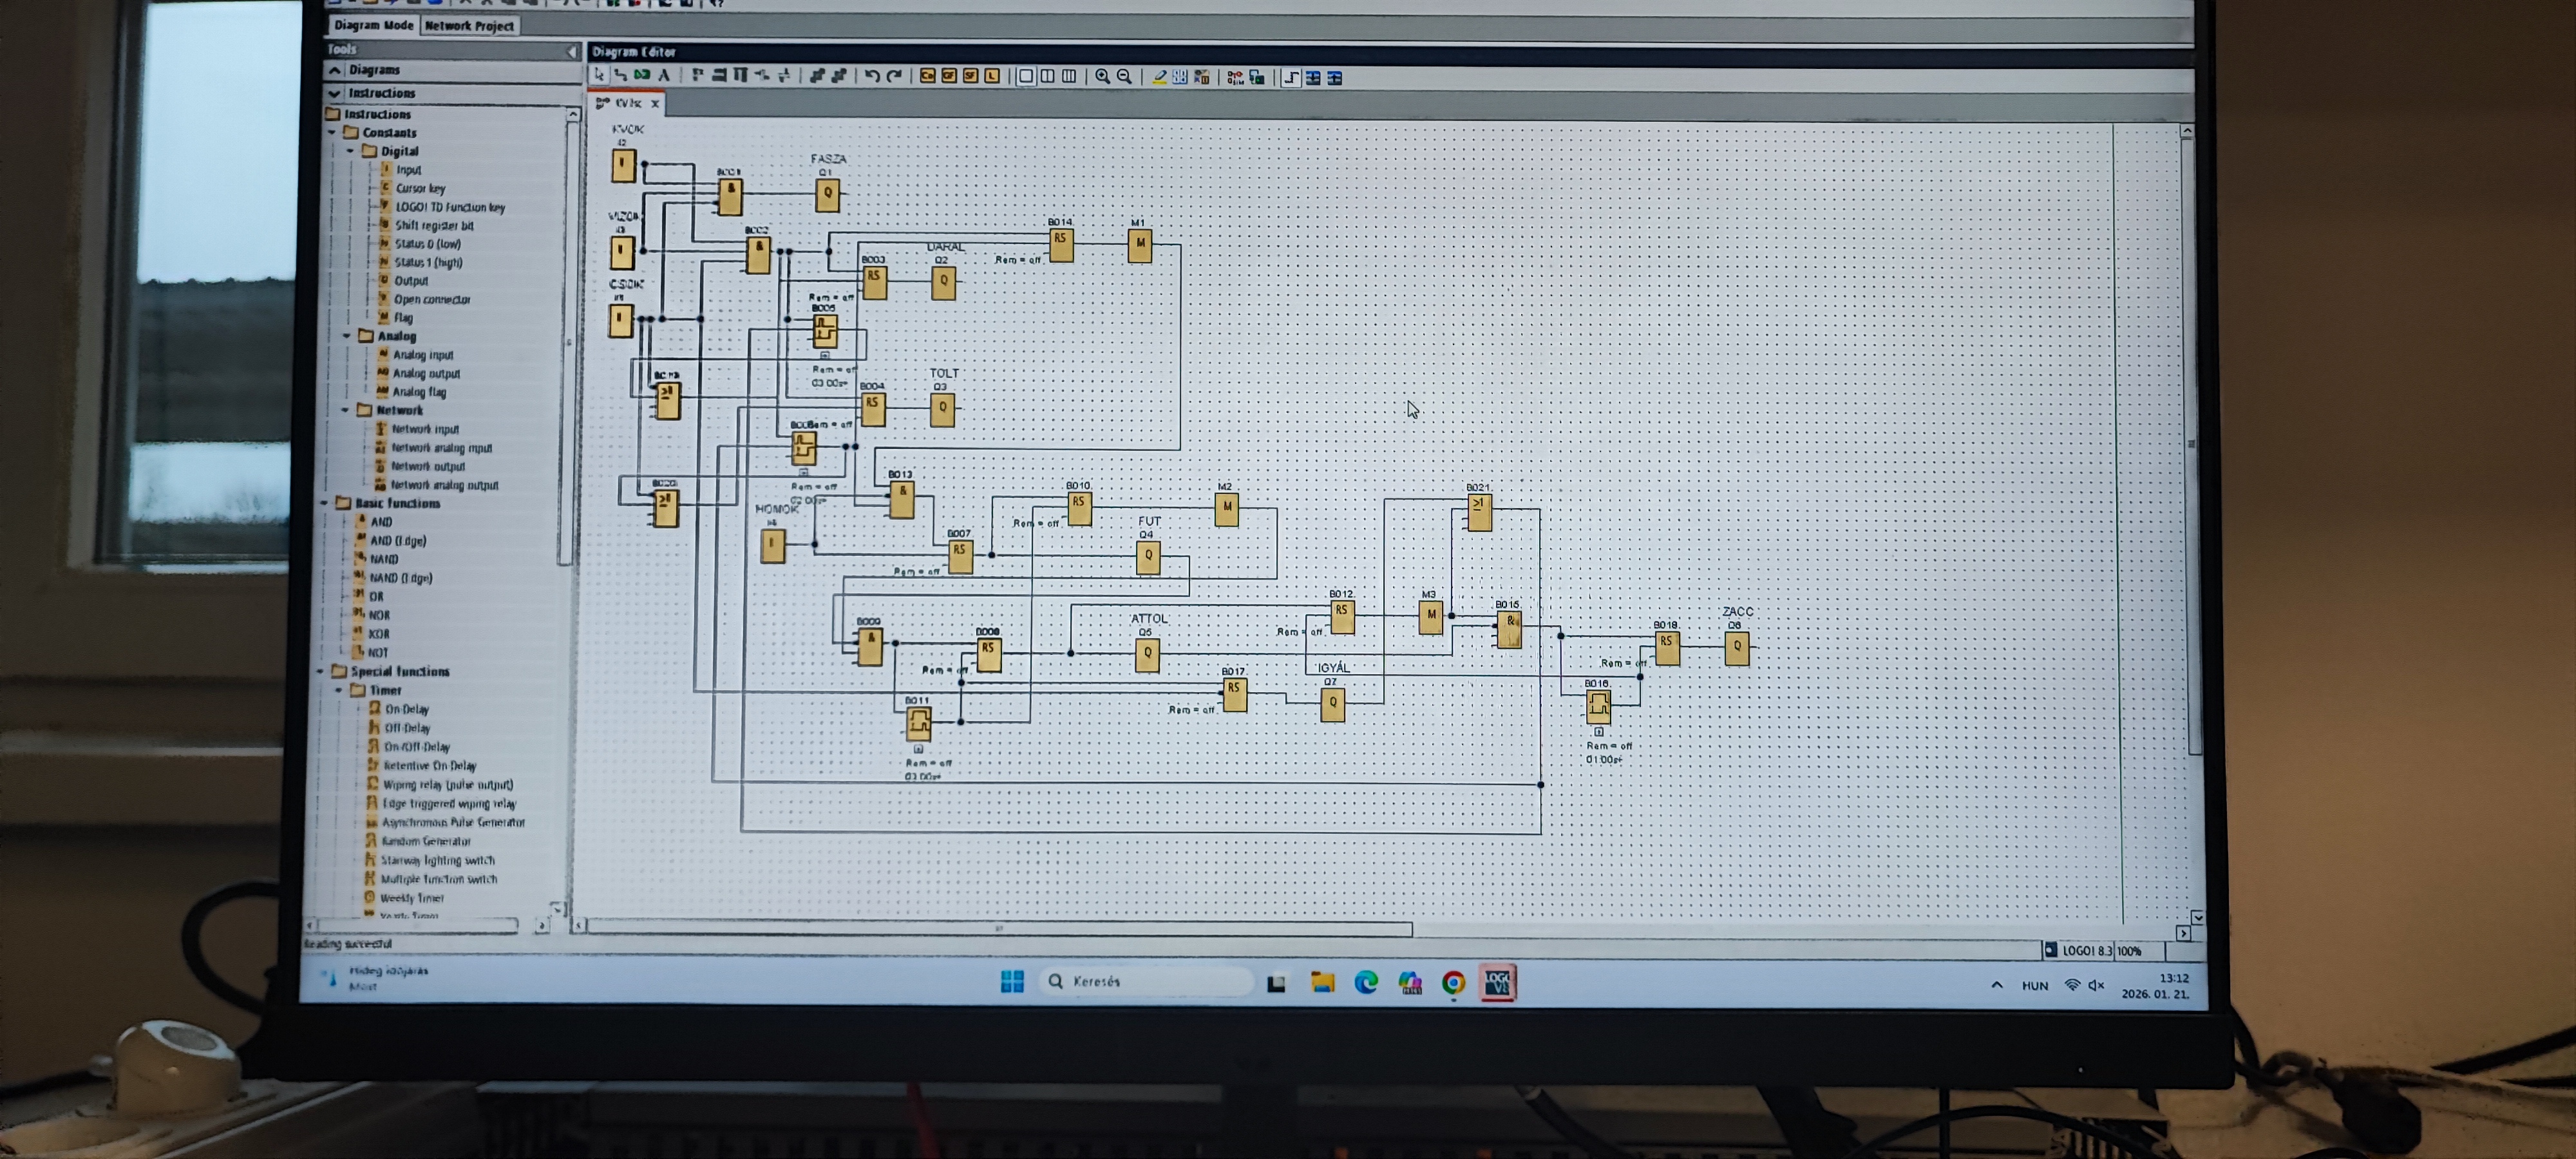Screen dimensions: 2576x1159
Task: Open Chrome from the taskbar
Action: click(1453, 983)
